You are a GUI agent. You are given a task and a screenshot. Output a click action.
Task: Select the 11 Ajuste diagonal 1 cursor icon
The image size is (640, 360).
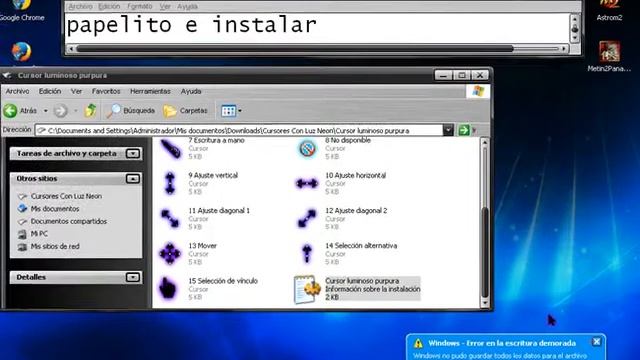click(170, 218)
